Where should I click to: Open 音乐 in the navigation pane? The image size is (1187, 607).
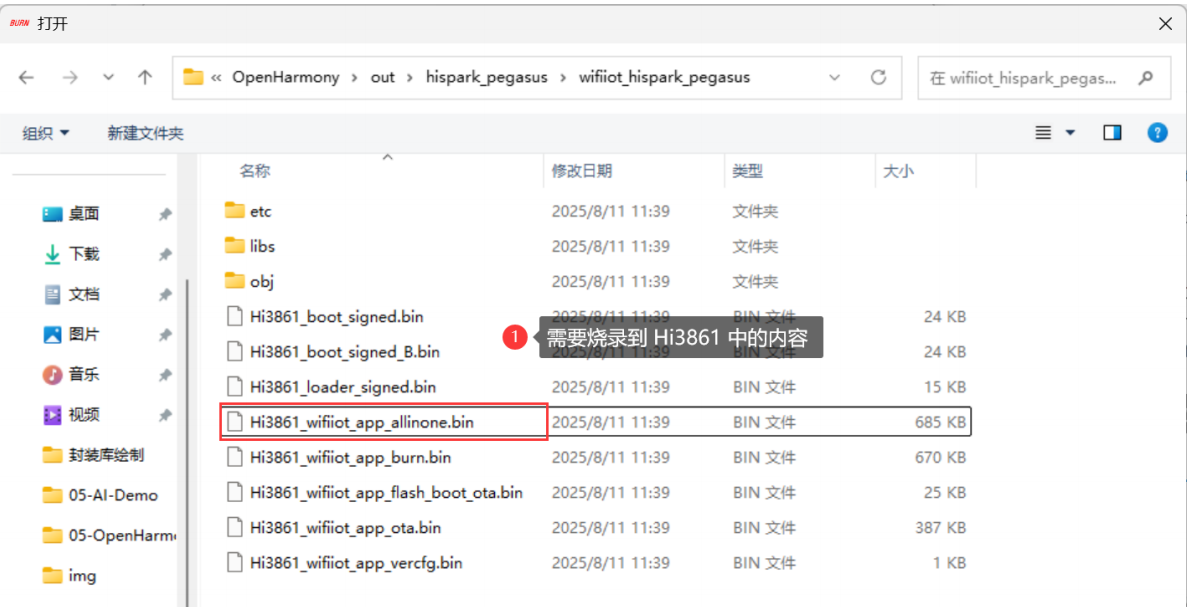tap(83, 375)
